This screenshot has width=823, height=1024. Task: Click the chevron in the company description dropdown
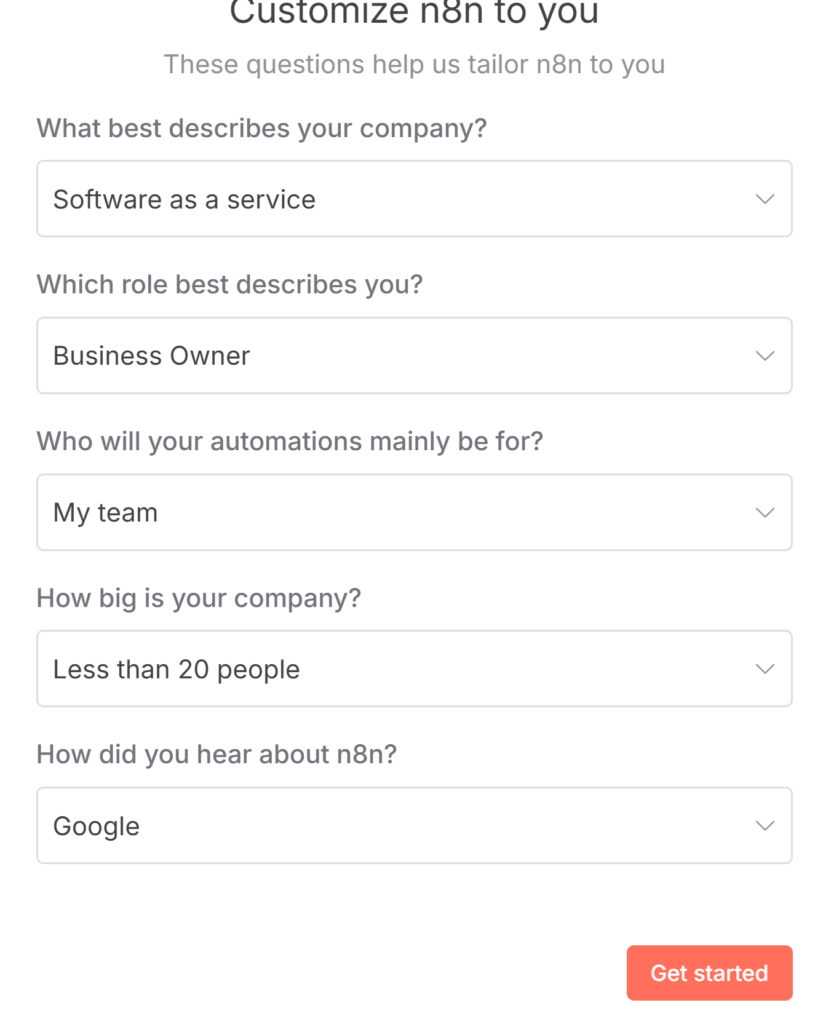coord(765,199)
